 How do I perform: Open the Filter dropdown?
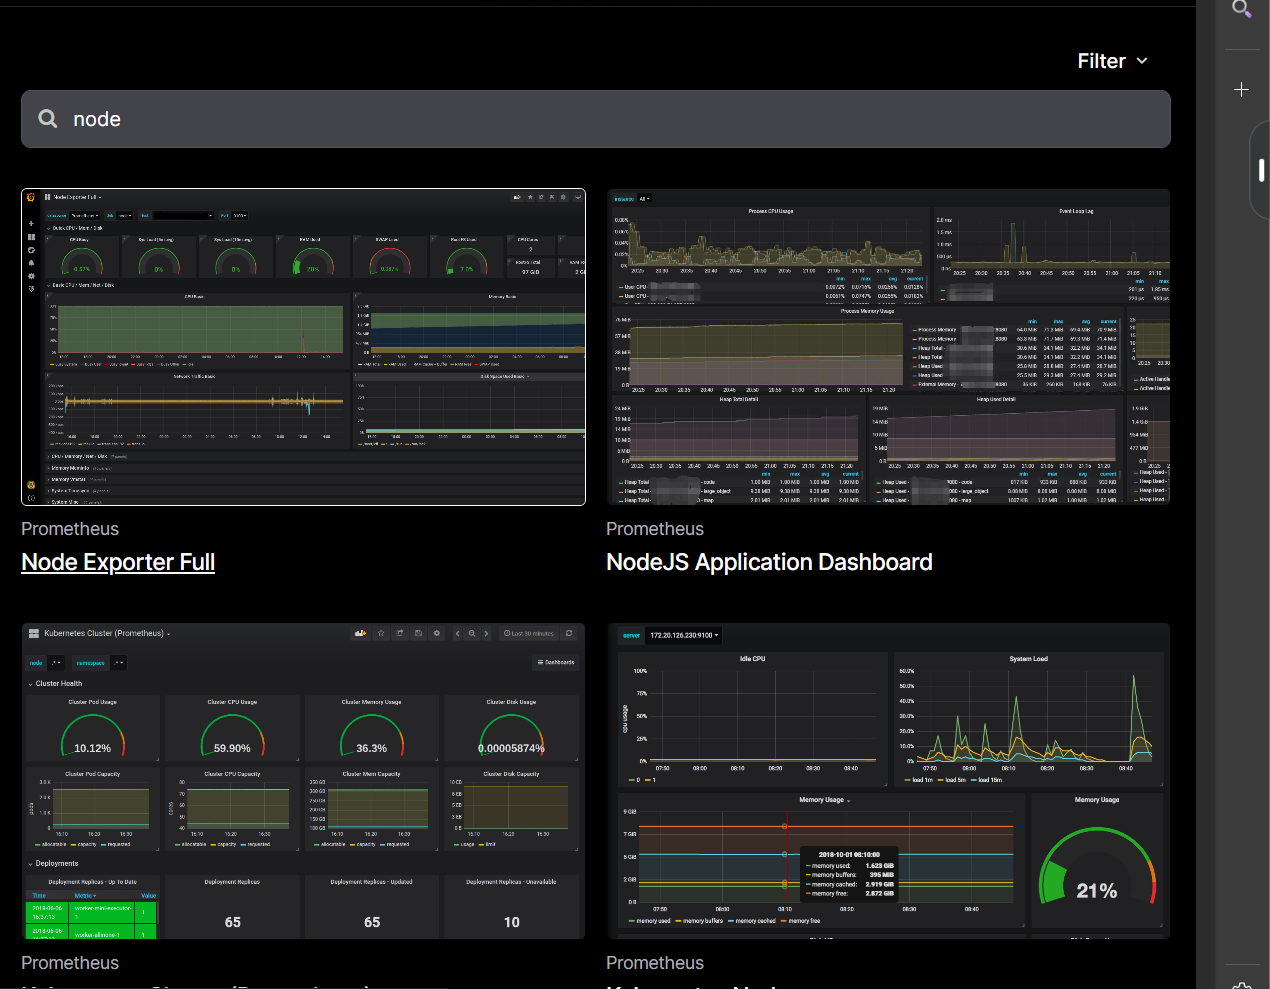tap(1112, 61)
